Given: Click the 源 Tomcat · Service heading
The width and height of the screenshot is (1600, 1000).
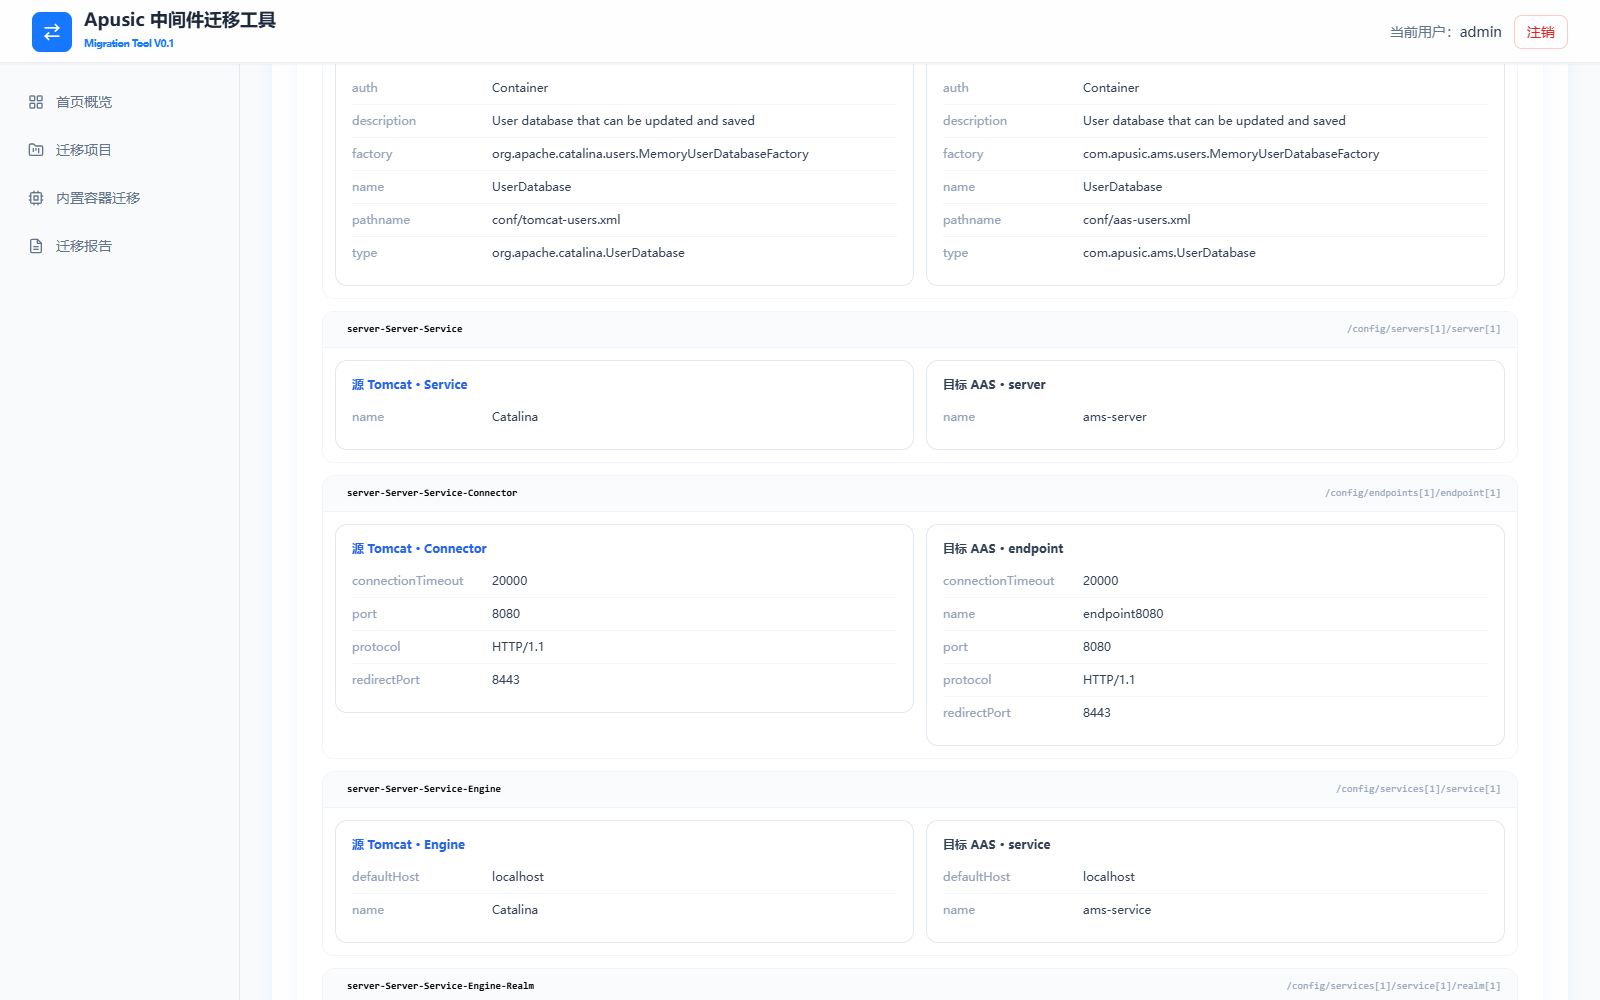Looking at the screenshot, I should point(409,385).
